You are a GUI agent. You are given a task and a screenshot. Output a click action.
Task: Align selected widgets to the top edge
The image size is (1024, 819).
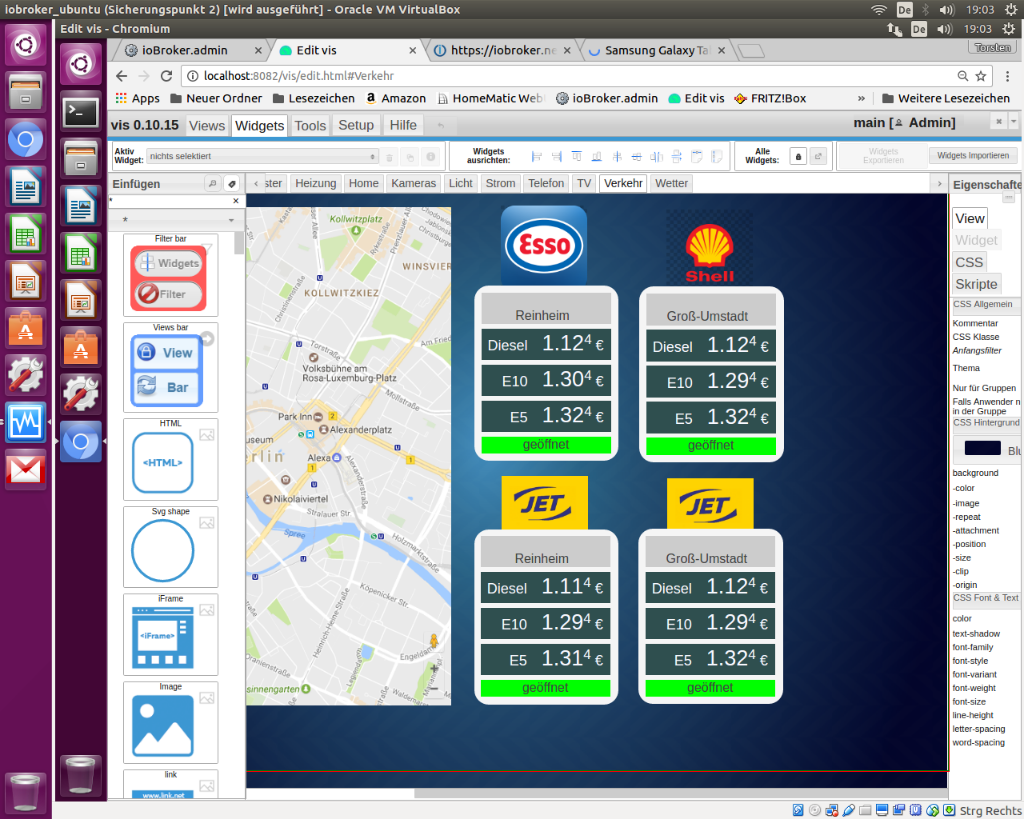tap(577, 157)
